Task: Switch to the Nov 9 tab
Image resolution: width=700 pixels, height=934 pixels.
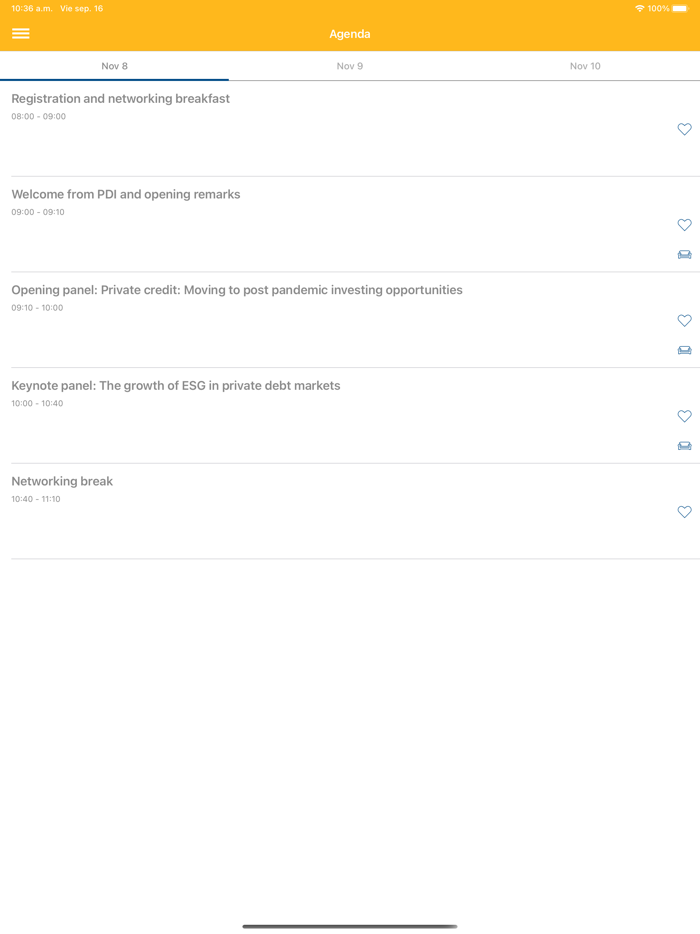Action: click(350, 66)
